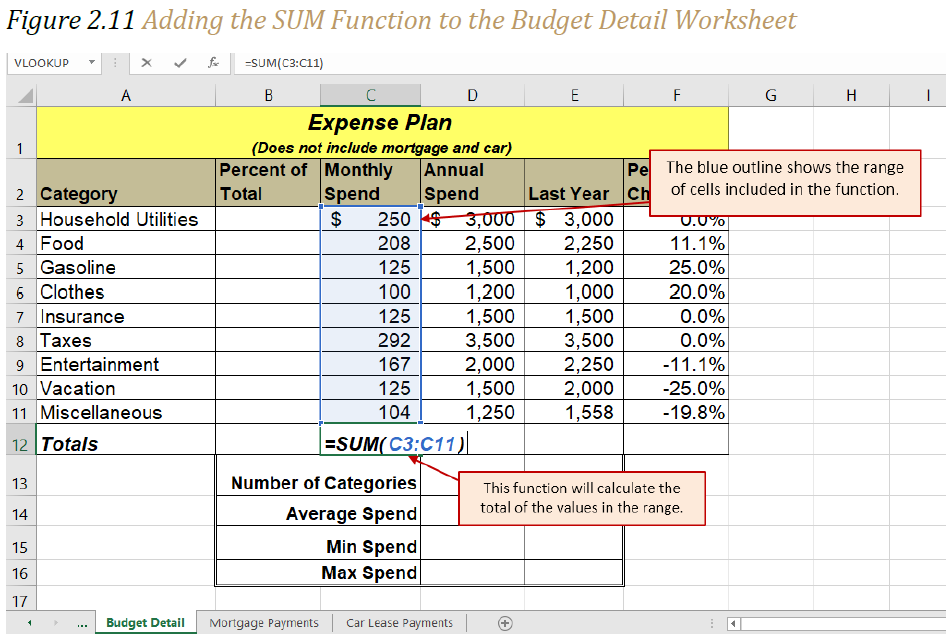Click the Annual Spend header cell
Image resolution: width=949 pixels, height=634 pixels.
point(473,182)
